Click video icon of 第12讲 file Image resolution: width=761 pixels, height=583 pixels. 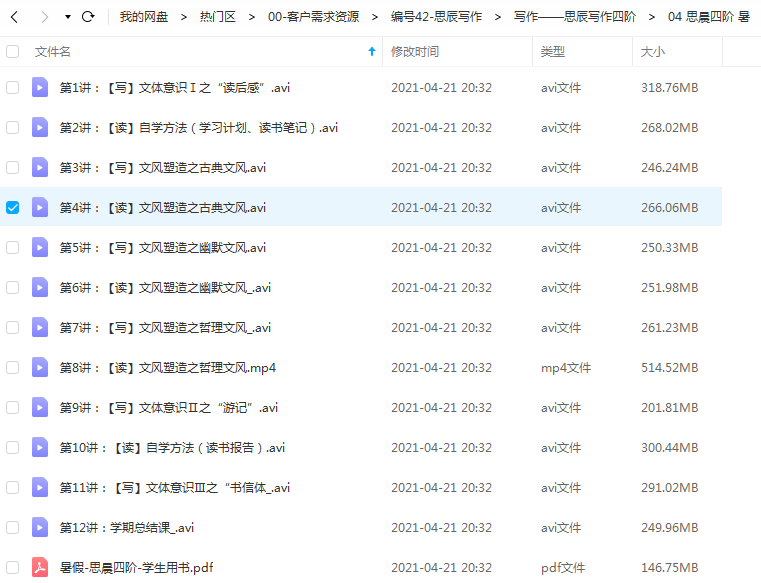(x=40, y=527)
